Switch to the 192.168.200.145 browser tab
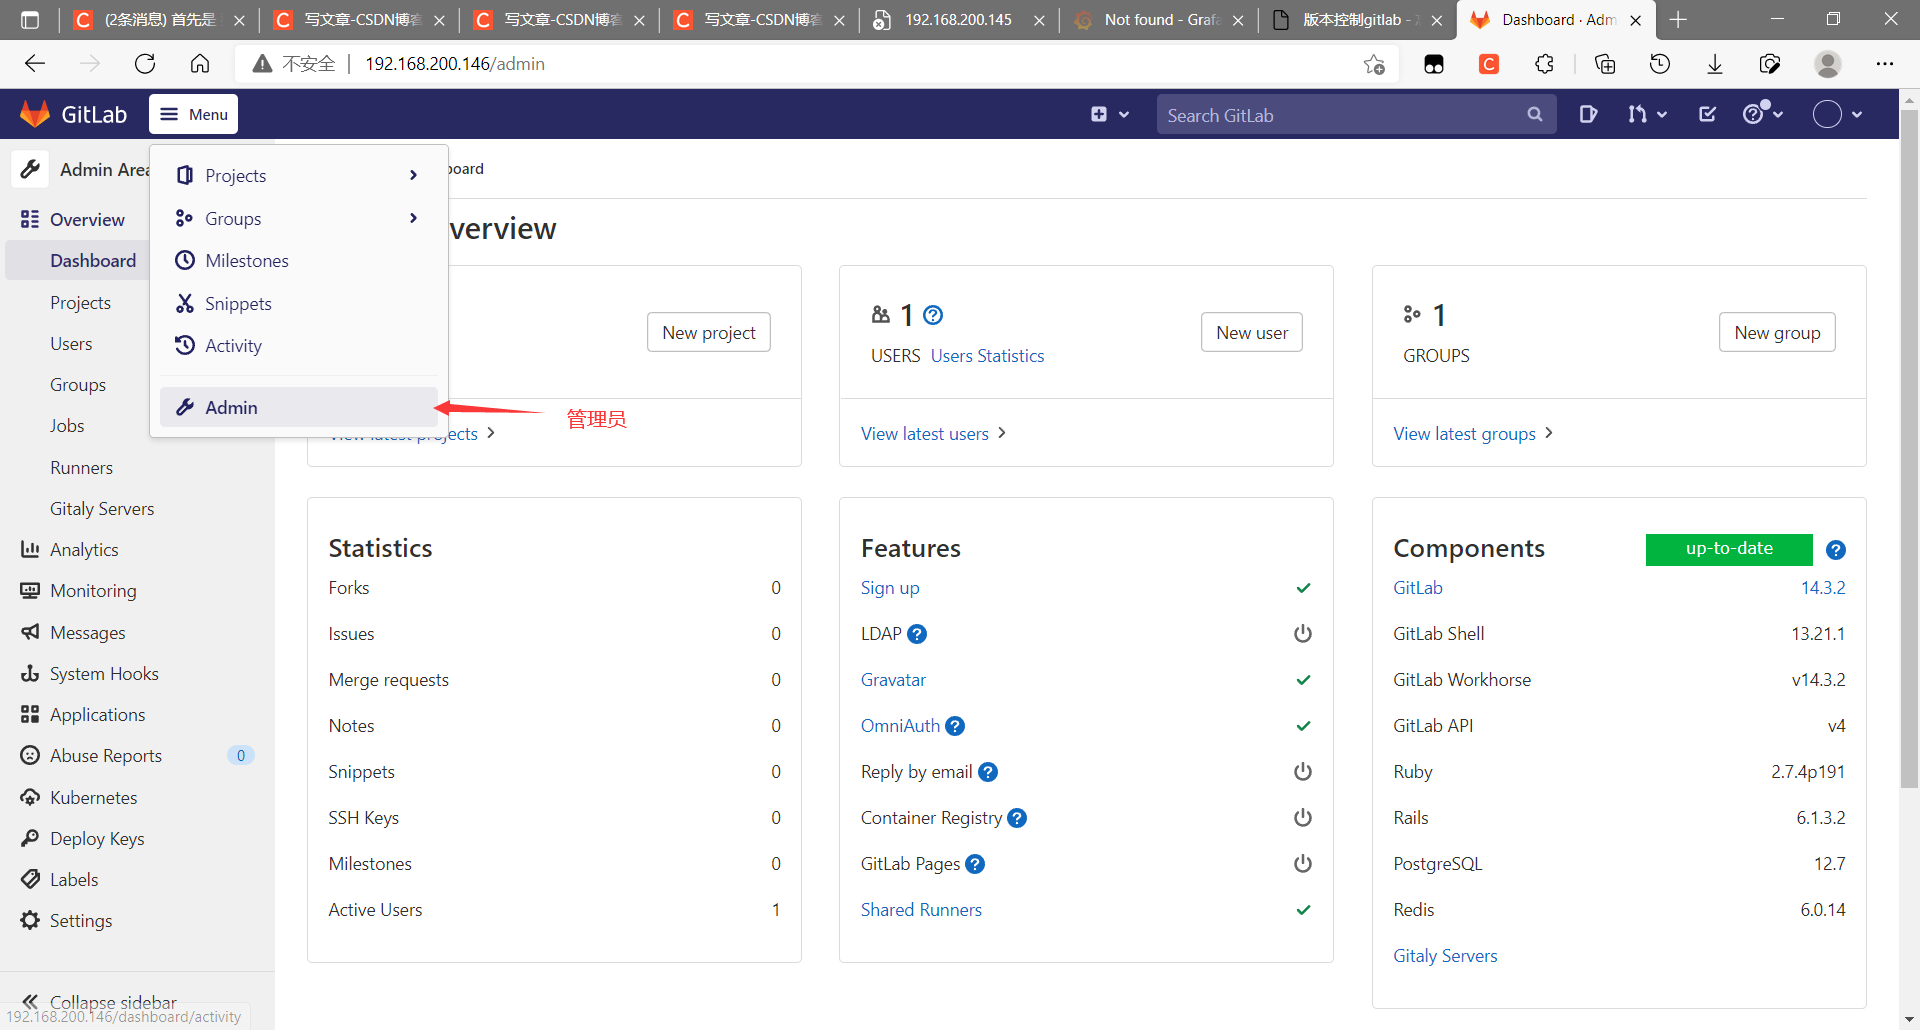1920x1030 pixels. [958, 20]
